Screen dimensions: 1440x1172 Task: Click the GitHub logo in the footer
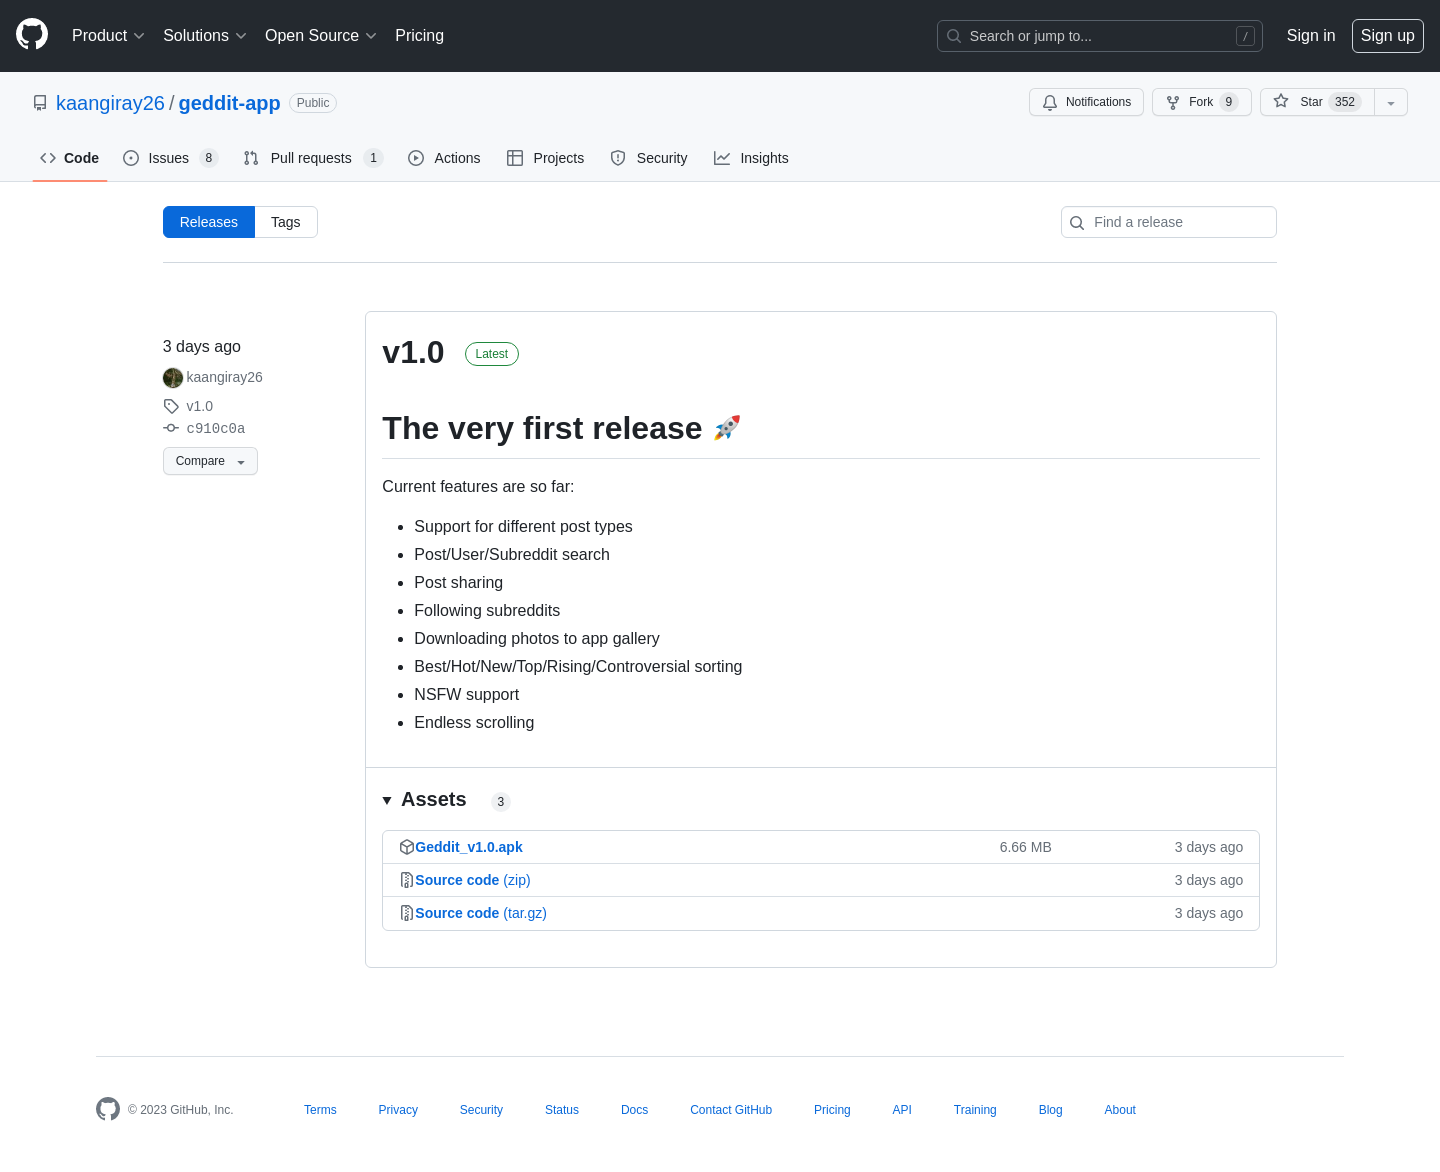pos(108,1109)
